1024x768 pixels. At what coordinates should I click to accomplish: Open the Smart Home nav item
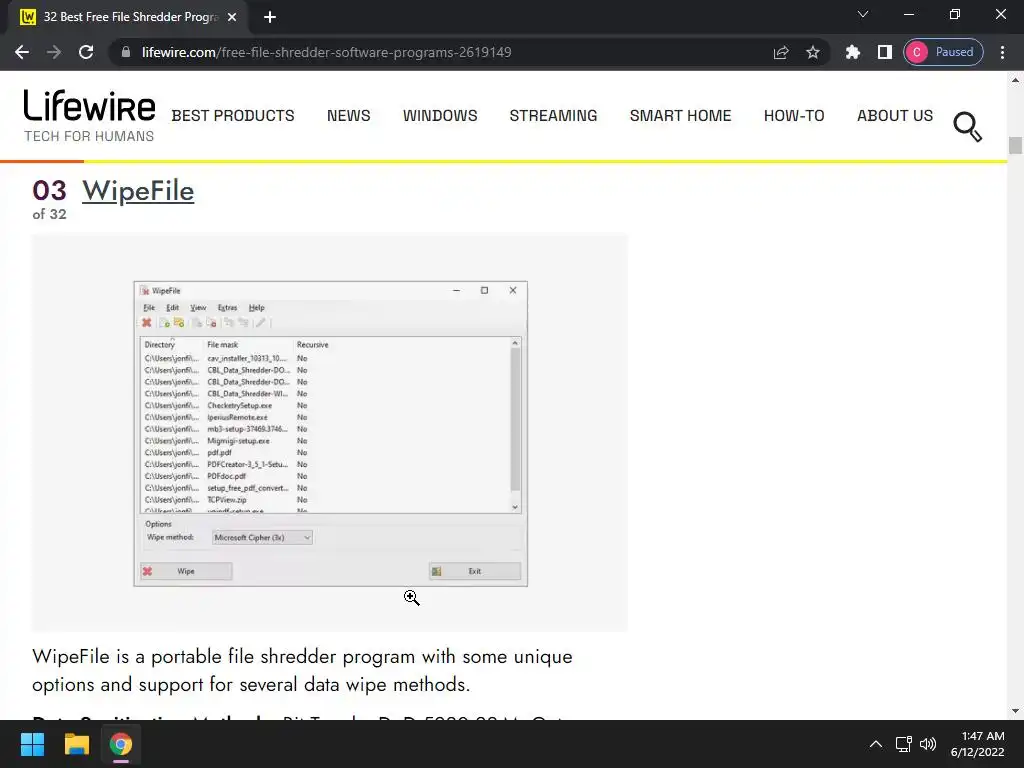click(680, 116)
